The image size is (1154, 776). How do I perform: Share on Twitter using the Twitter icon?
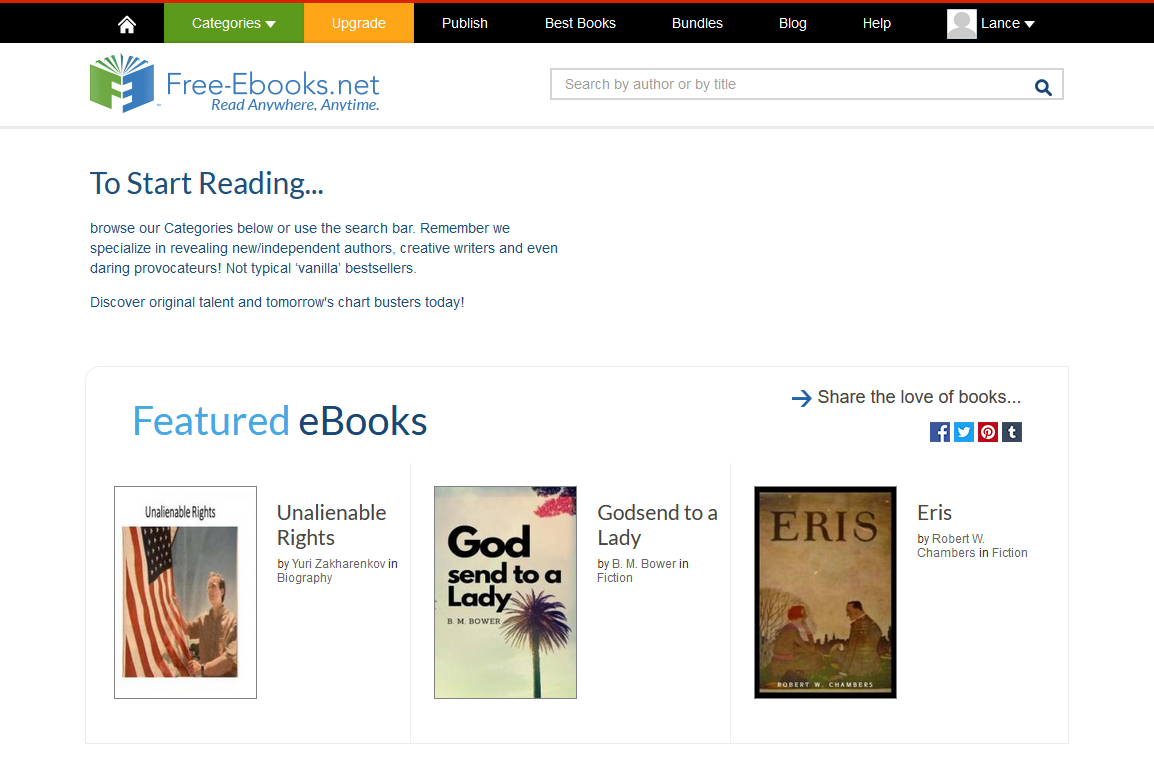tap(963, 432)
